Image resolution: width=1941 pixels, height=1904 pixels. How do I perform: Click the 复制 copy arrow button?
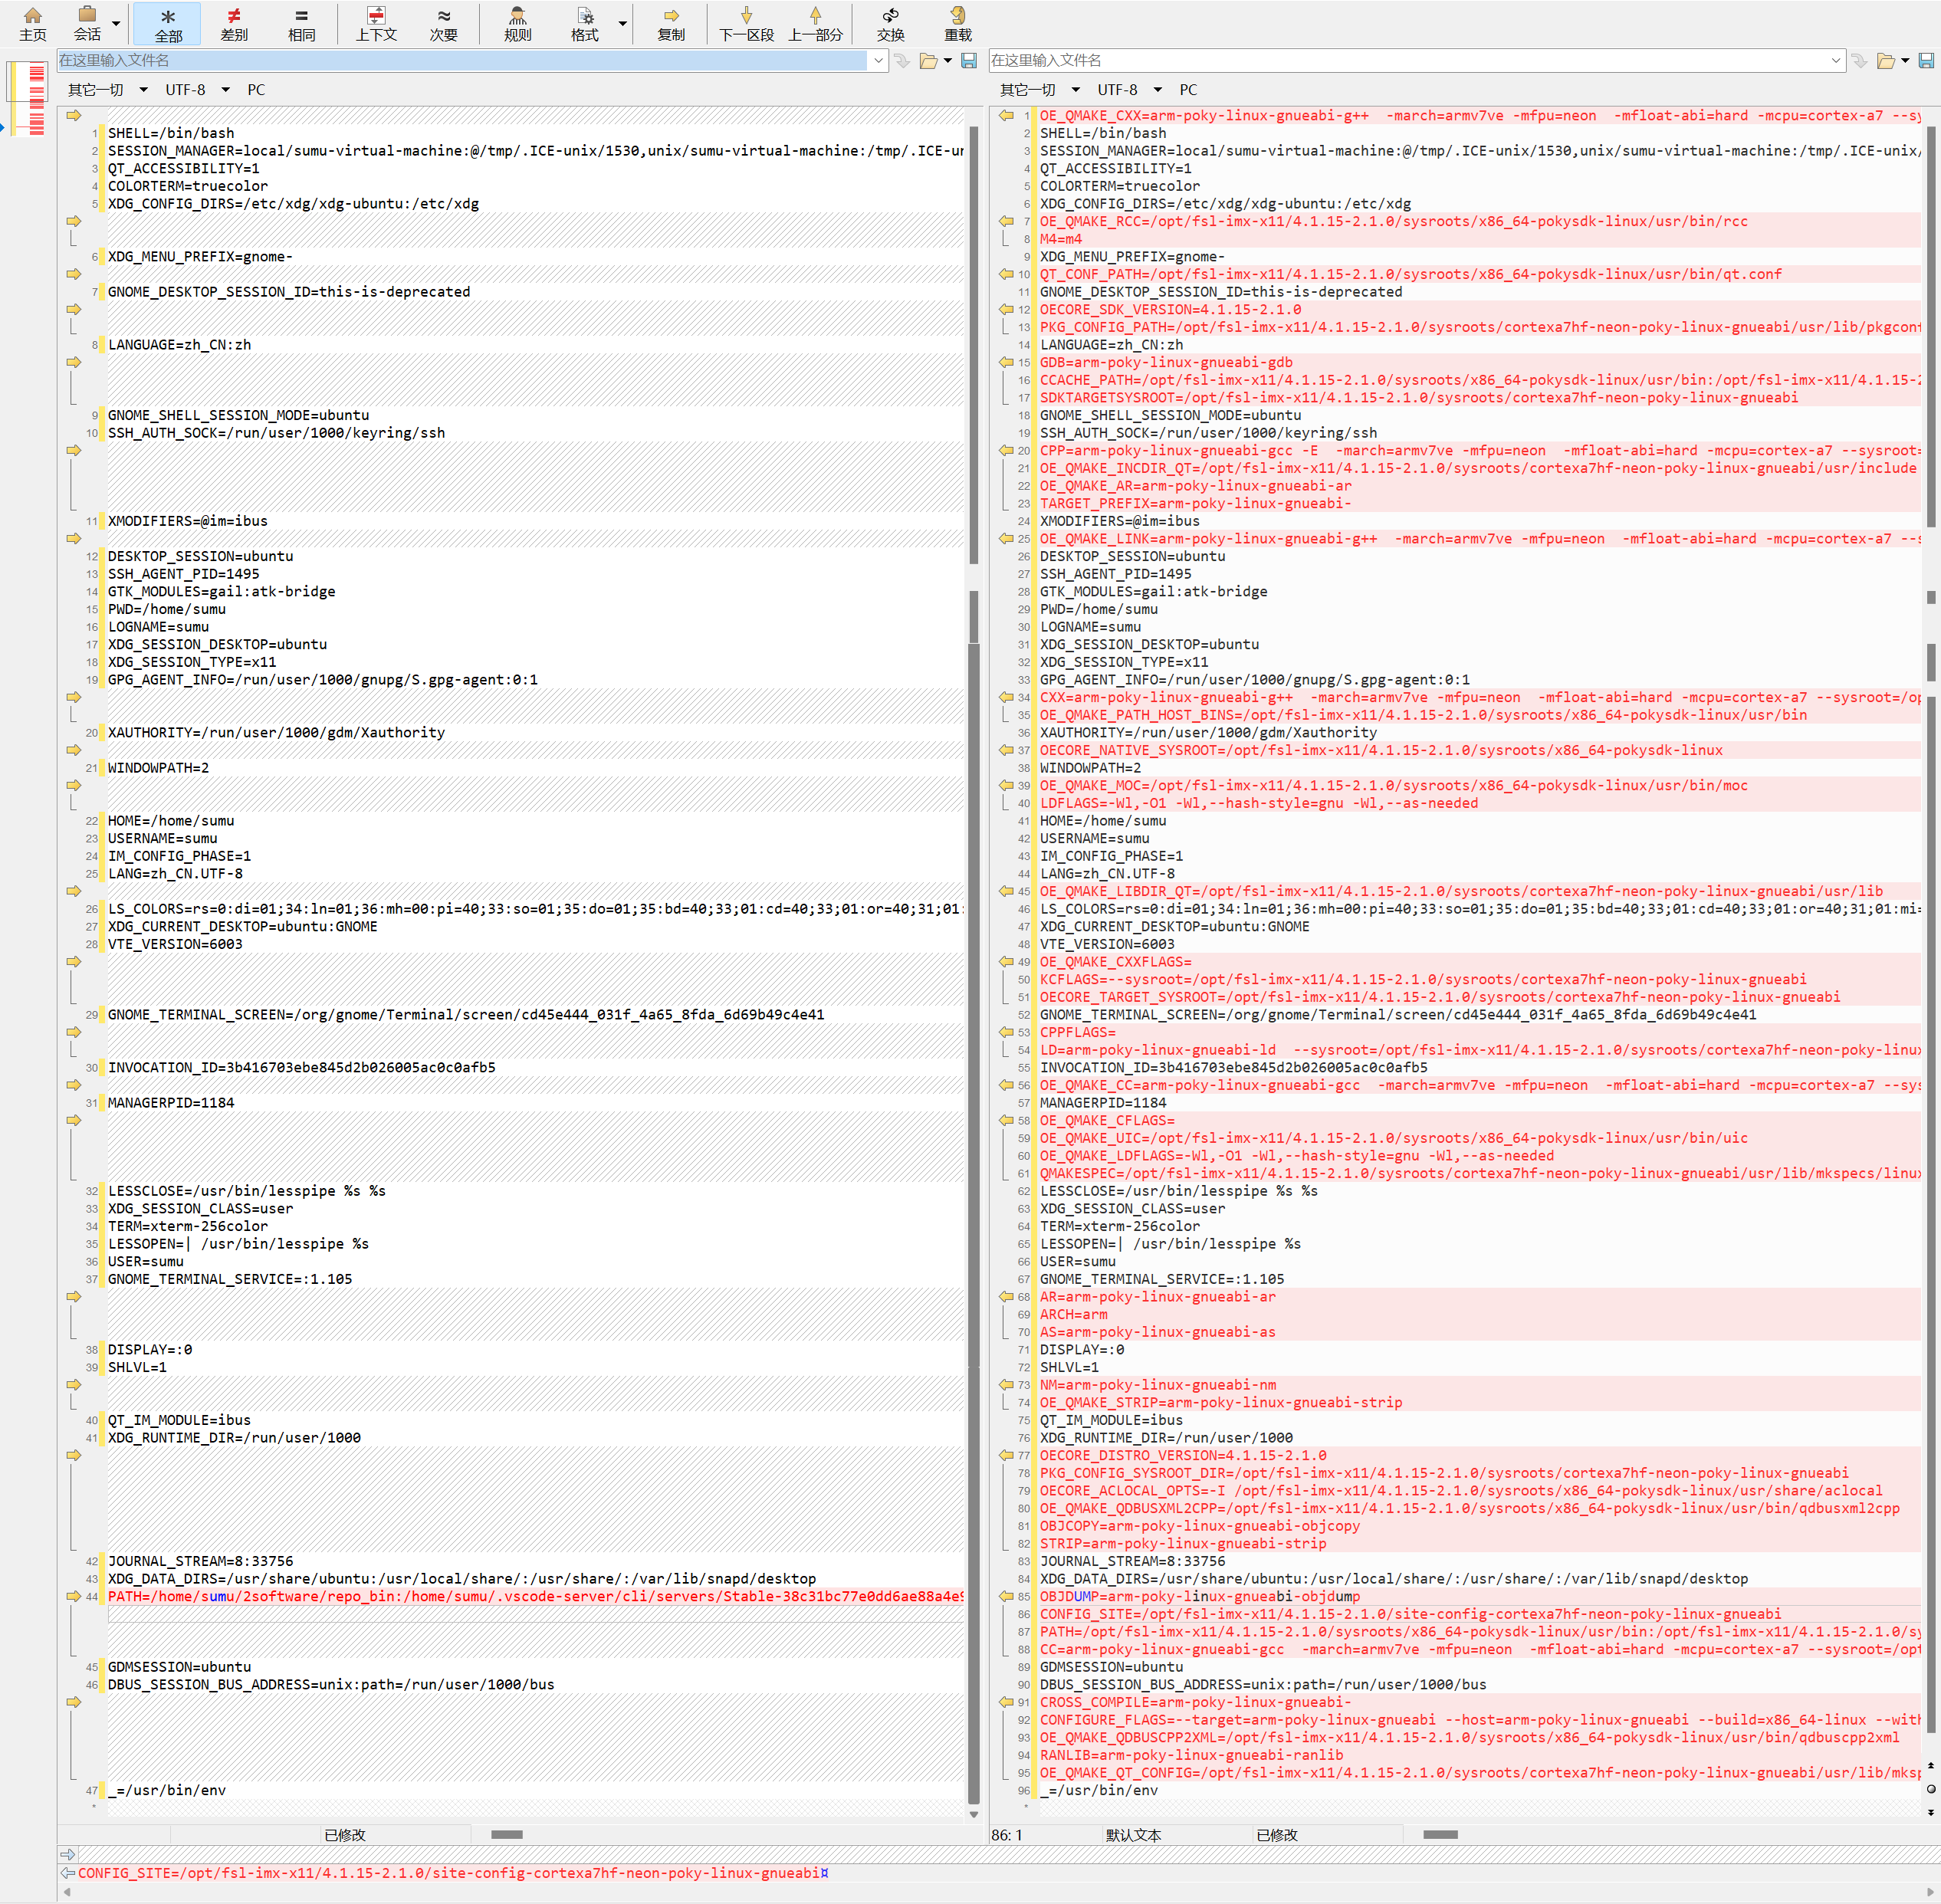(x=670, y=24)
